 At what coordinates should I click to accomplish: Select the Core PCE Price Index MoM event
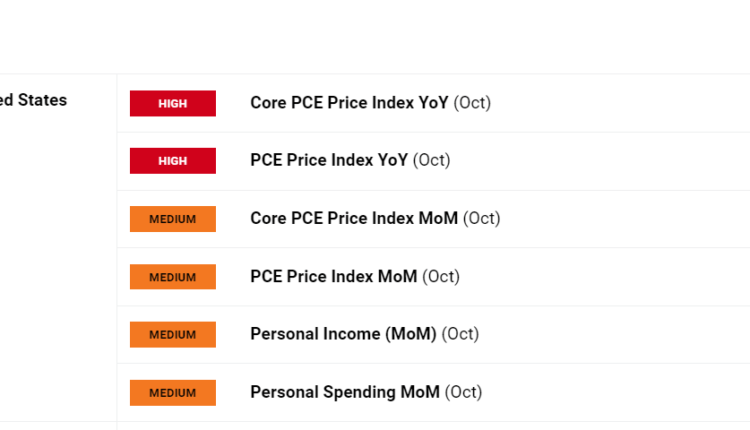coord(354,219)
